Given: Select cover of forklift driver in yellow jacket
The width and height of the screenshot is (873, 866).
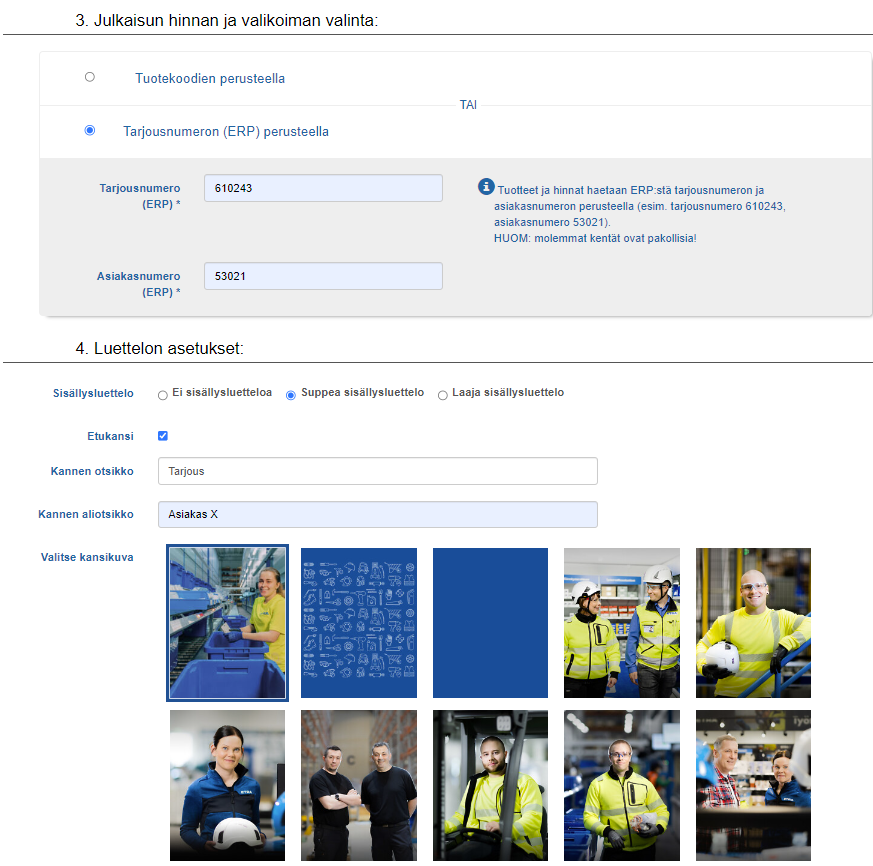Looking at the screenshot, I should (x=491, y=785).
